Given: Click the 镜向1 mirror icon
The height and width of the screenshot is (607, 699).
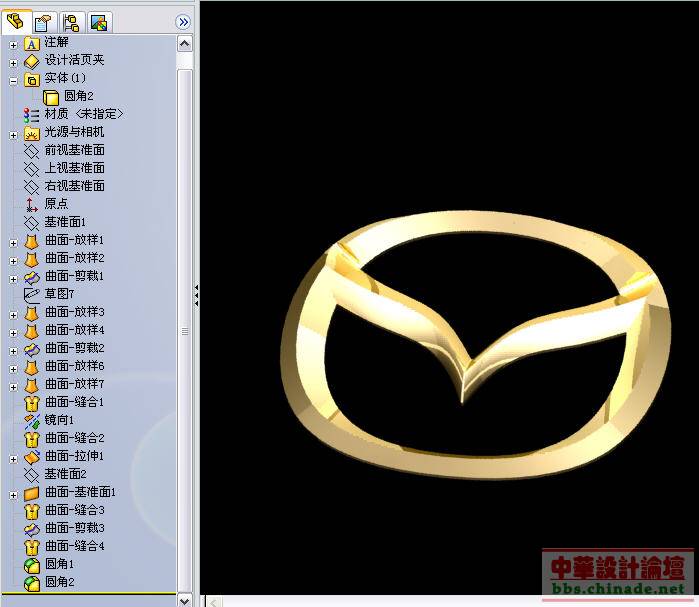Looking at the screenshot, I should pyautogui.click(x=32, y=421).
